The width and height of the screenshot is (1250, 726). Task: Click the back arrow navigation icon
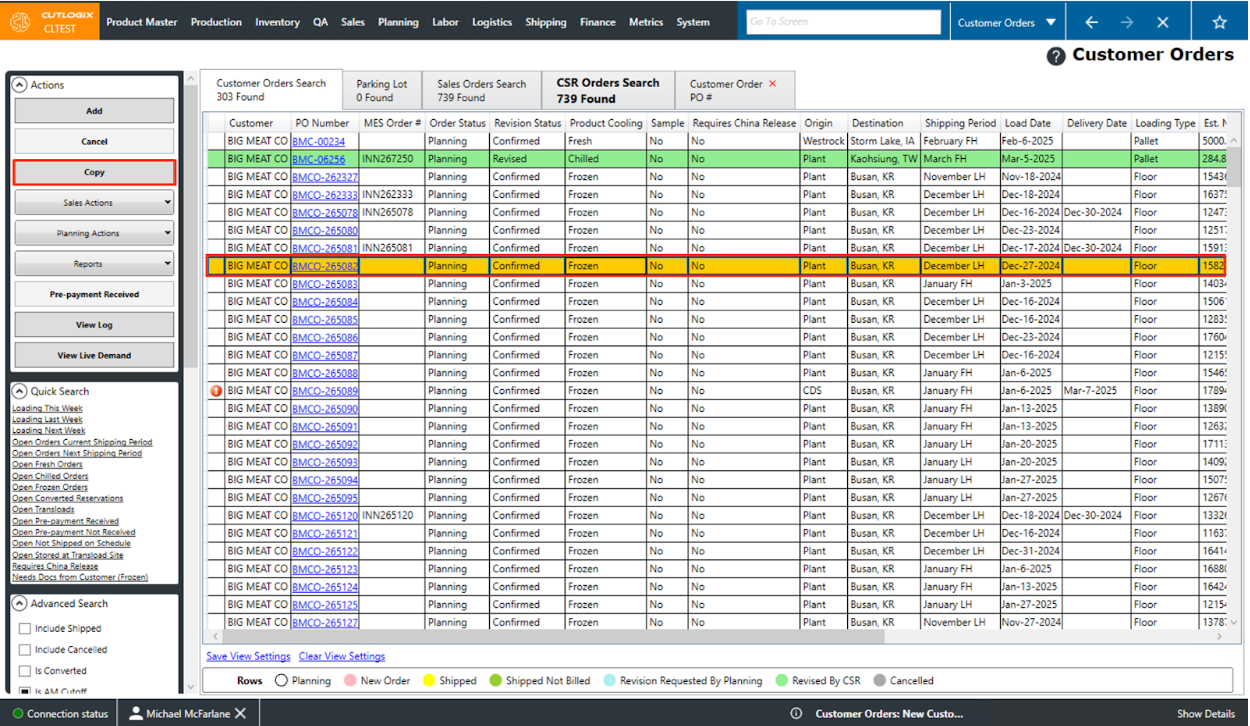(1091, 22)
